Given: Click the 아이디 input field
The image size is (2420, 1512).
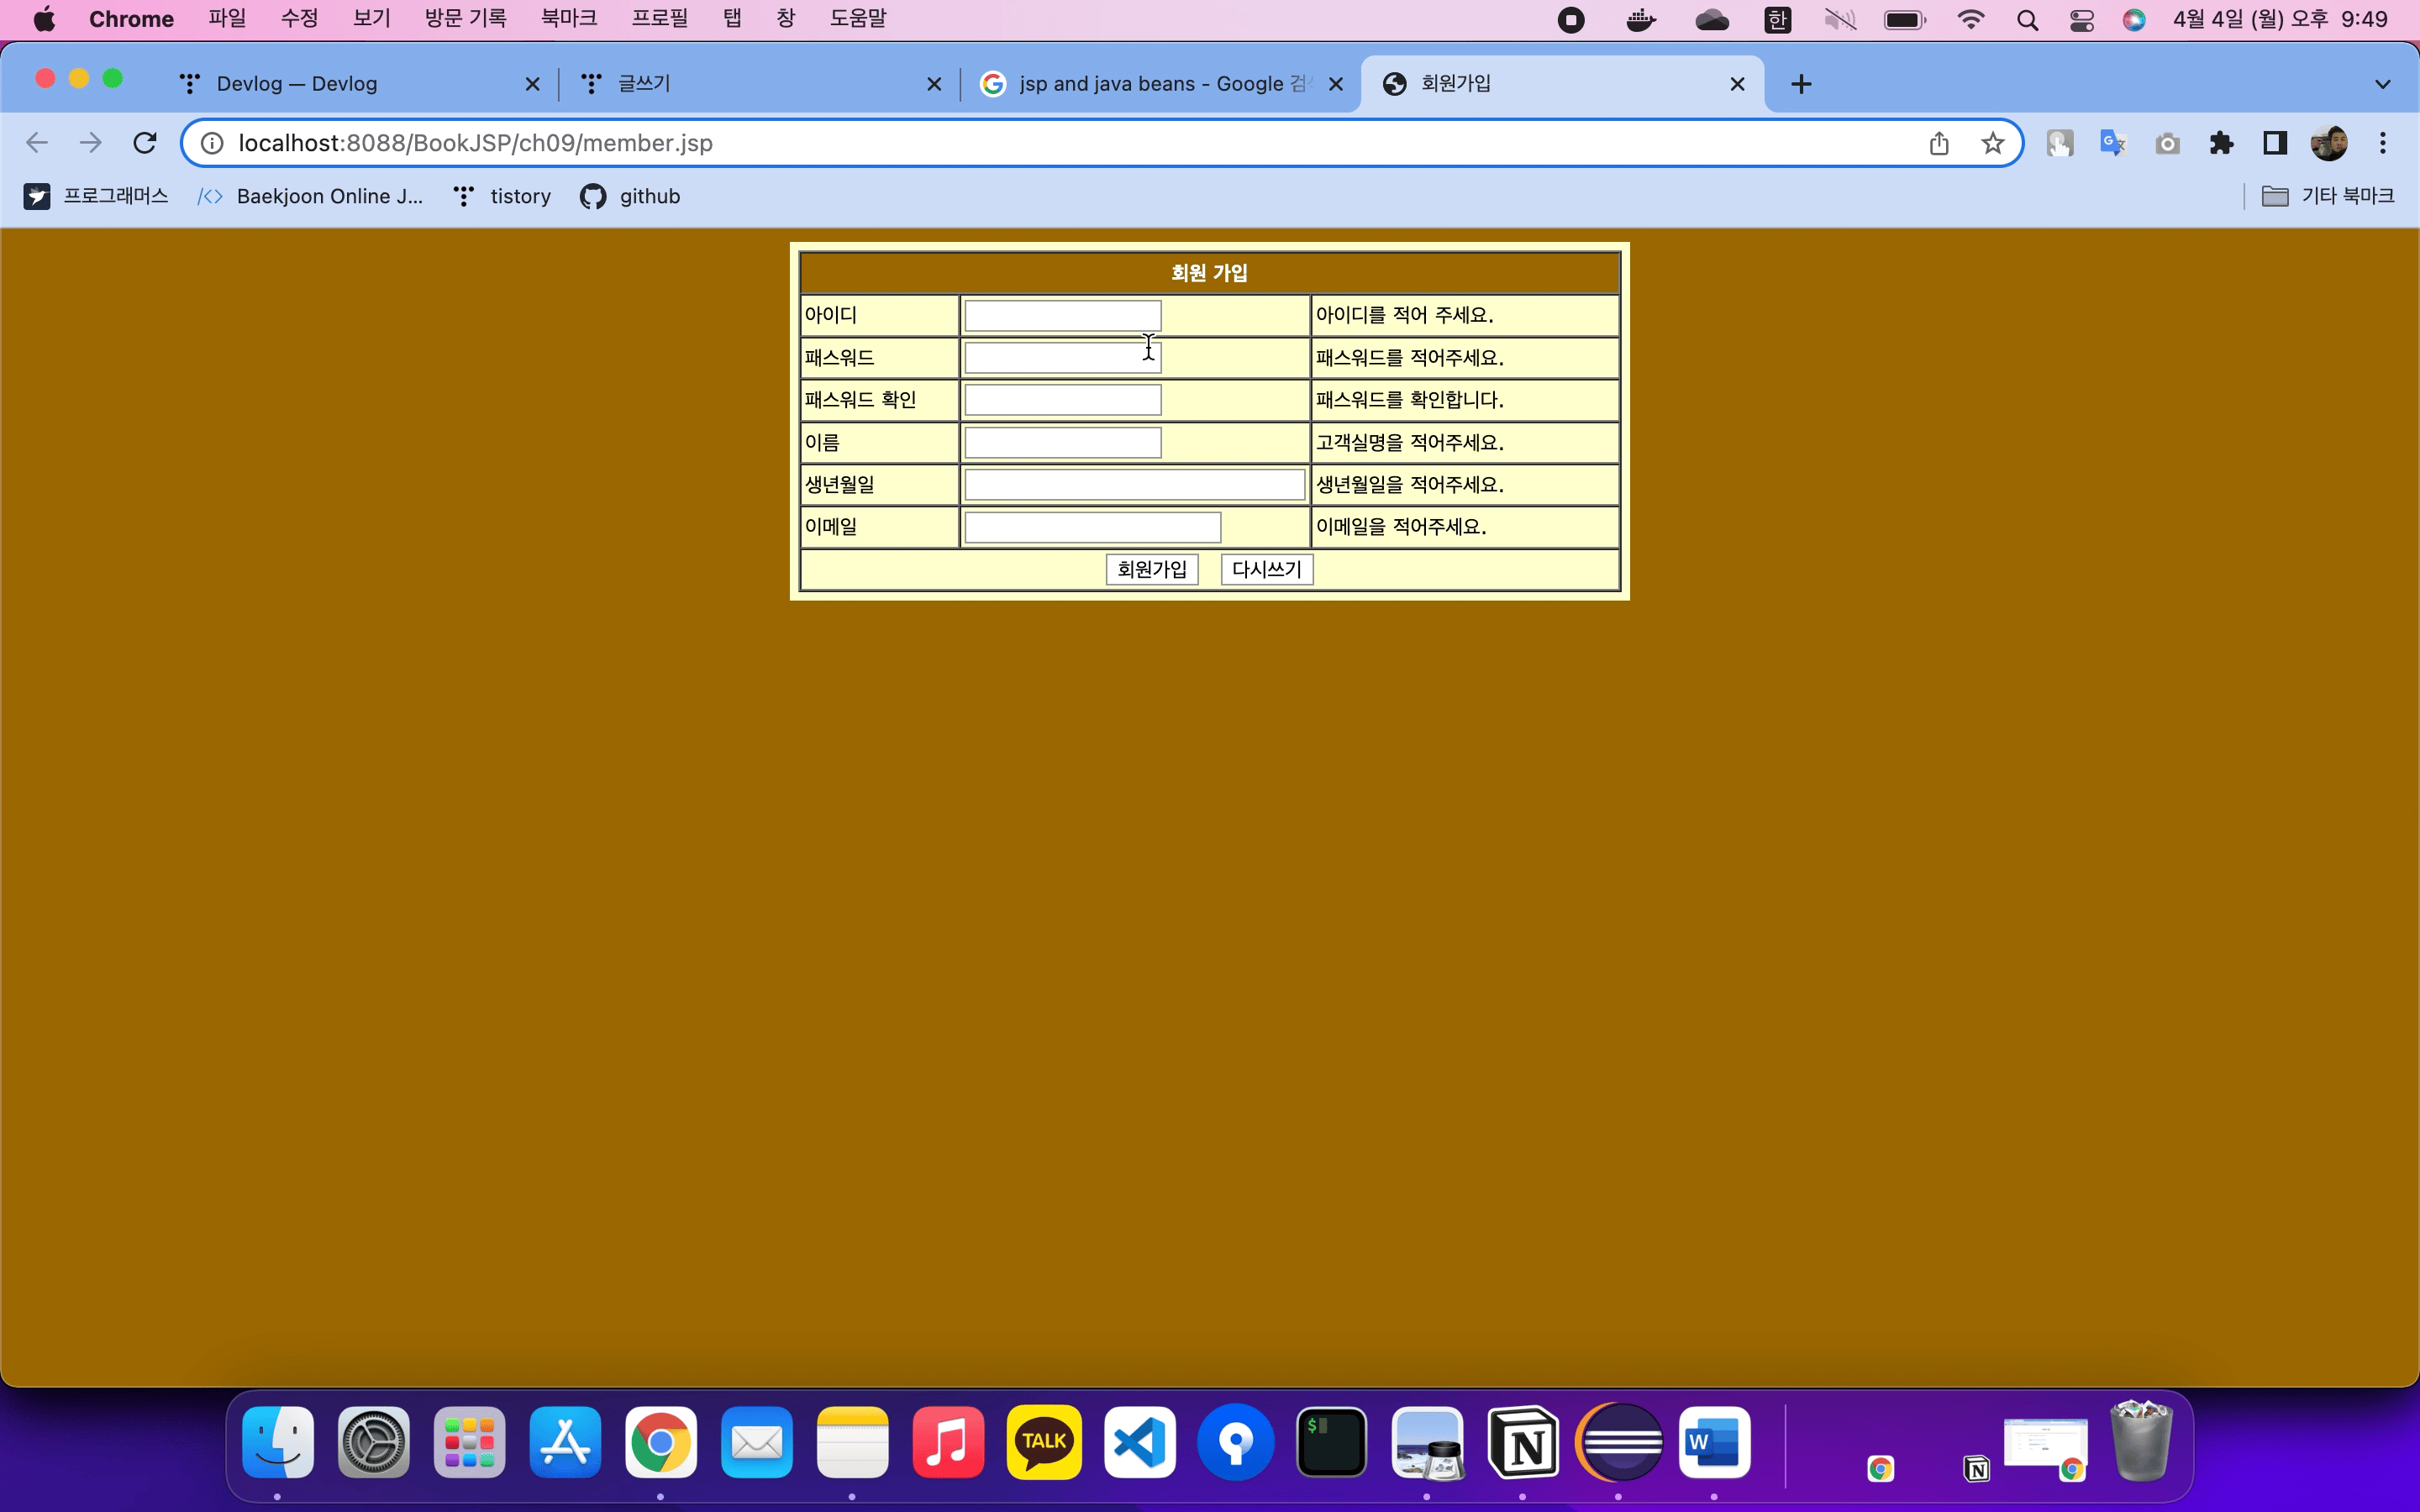Looking at the screenshot, I should click(1062, 315).
